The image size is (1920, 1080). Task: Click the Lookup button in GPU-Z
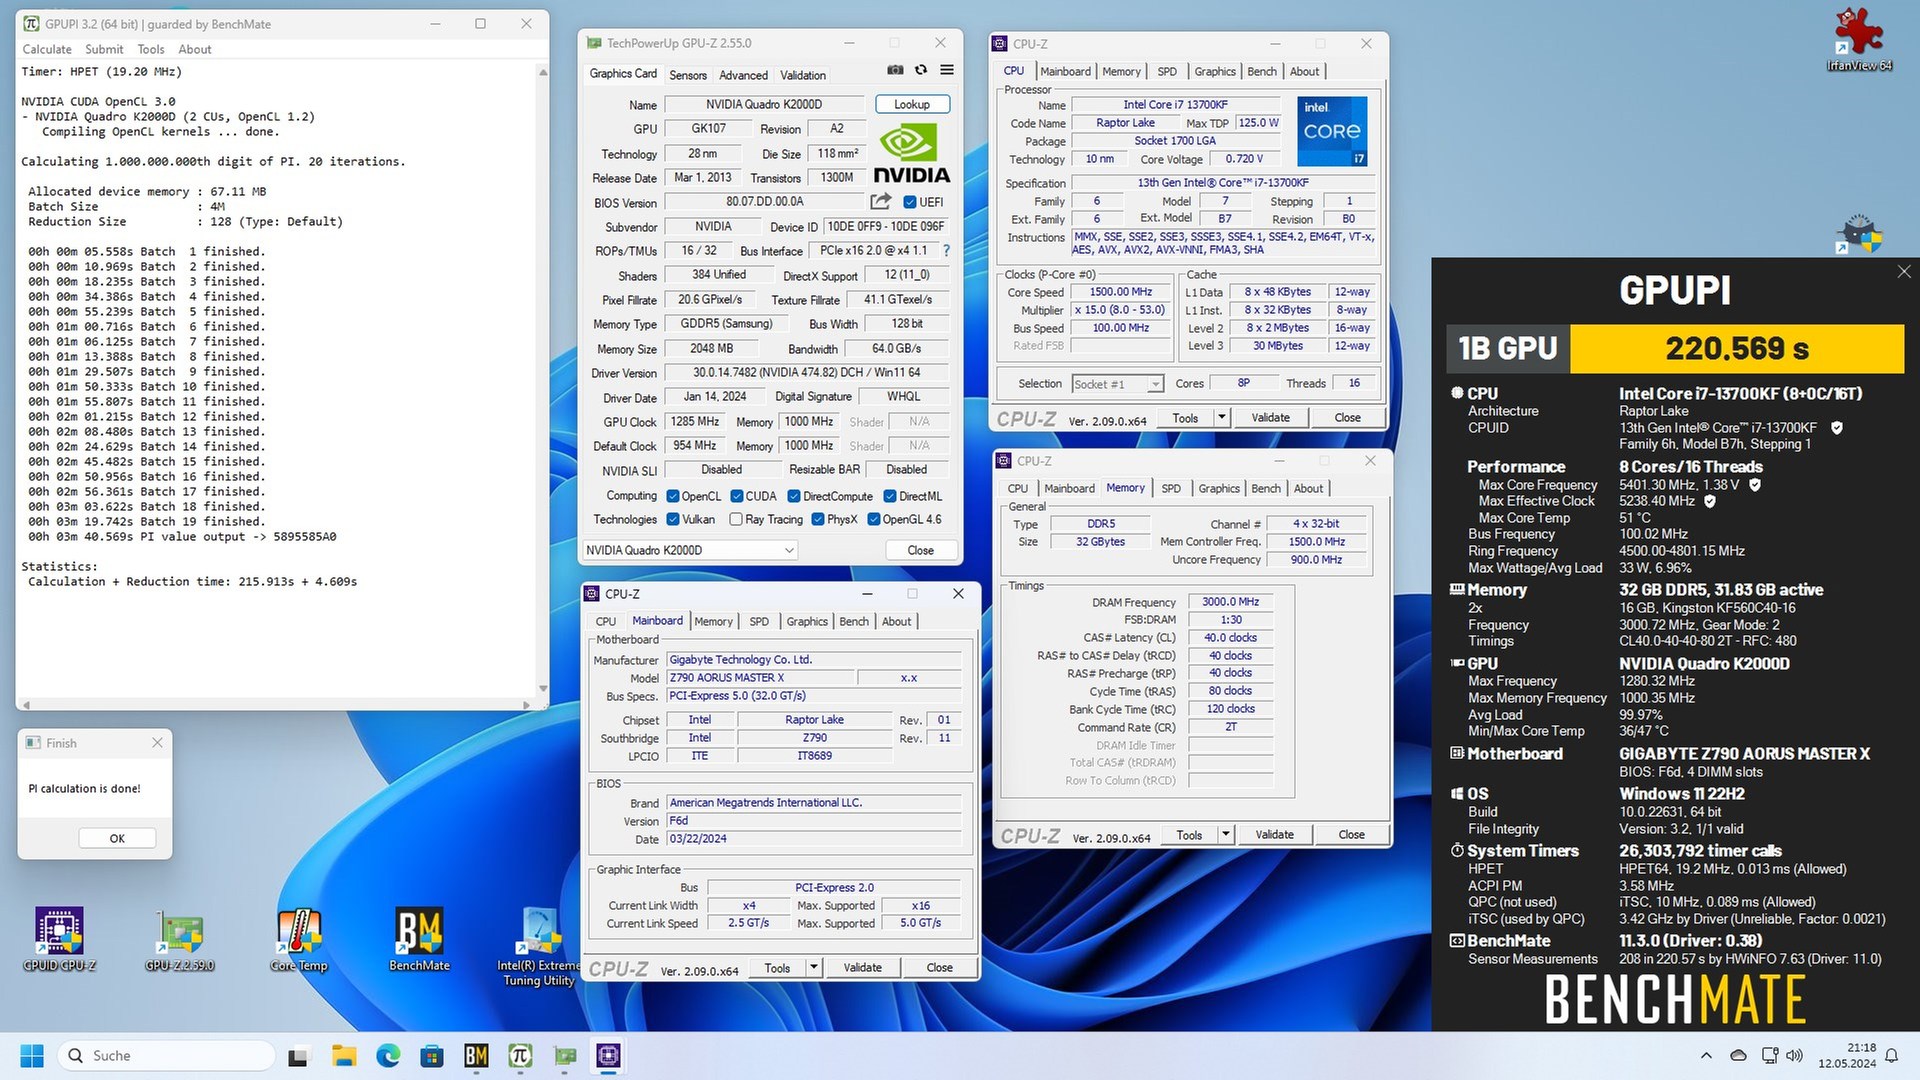[912, 104]
